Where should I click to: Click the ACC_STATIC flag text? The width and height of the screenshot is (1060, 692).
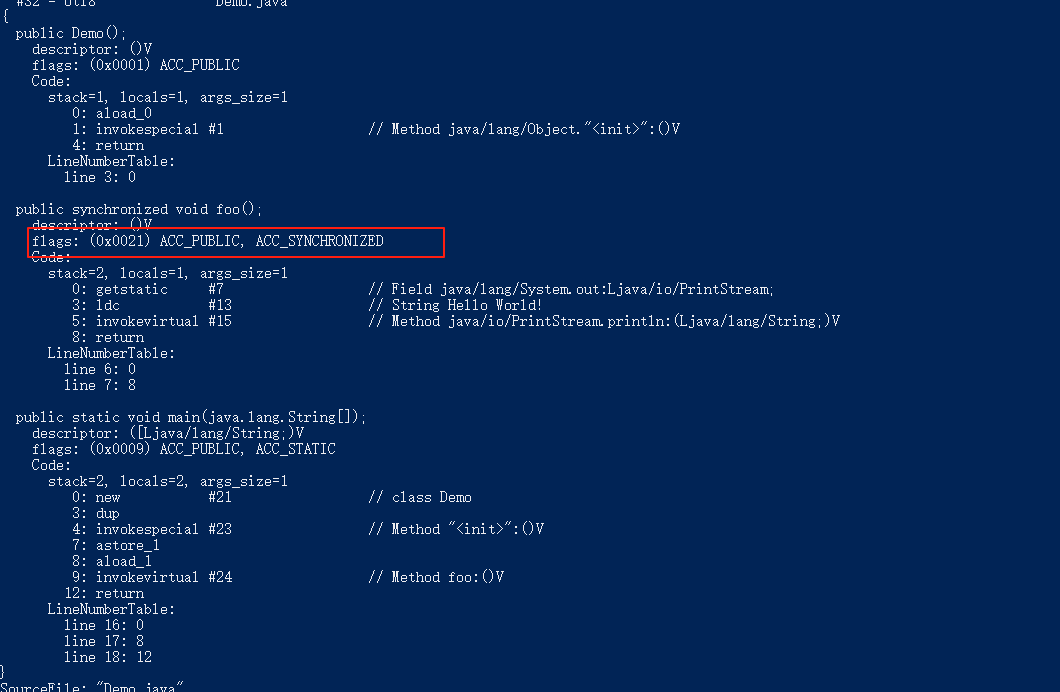(295, 449)
